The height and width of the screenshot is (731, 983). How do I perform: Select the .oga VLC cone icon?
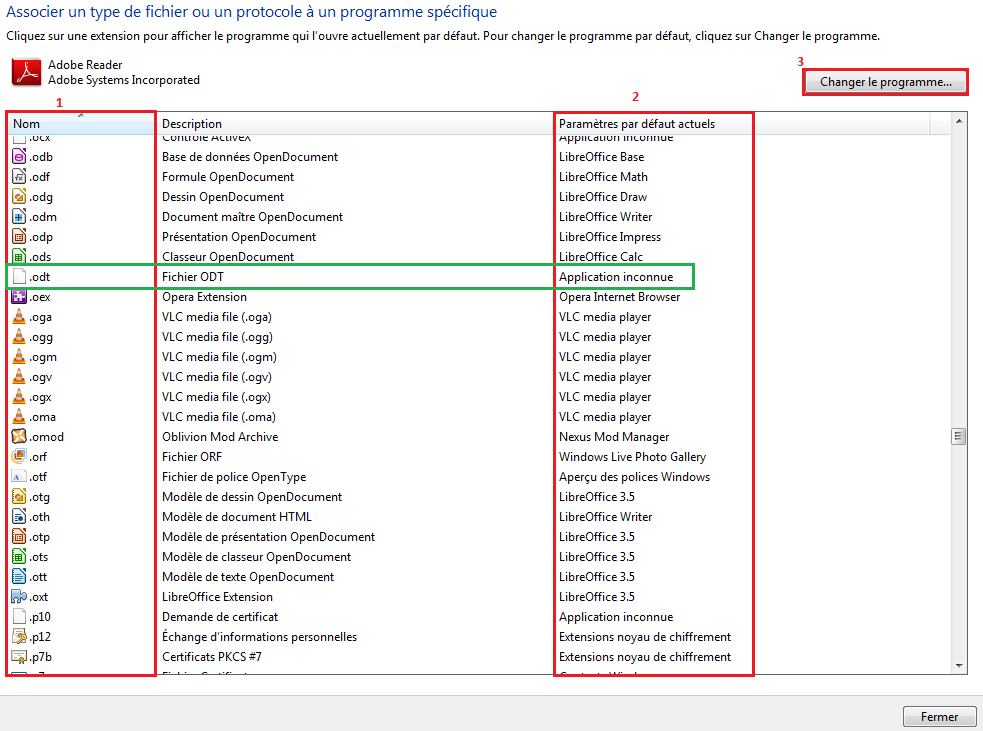tap(19, 317)
